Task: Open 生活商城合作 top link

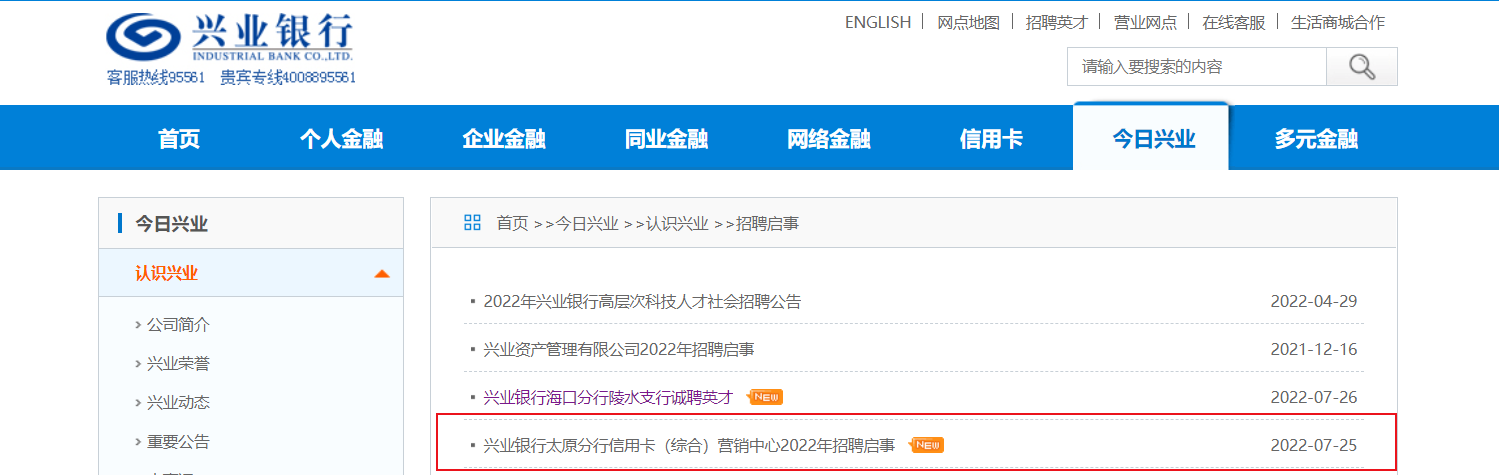Action: [1338, 22]
